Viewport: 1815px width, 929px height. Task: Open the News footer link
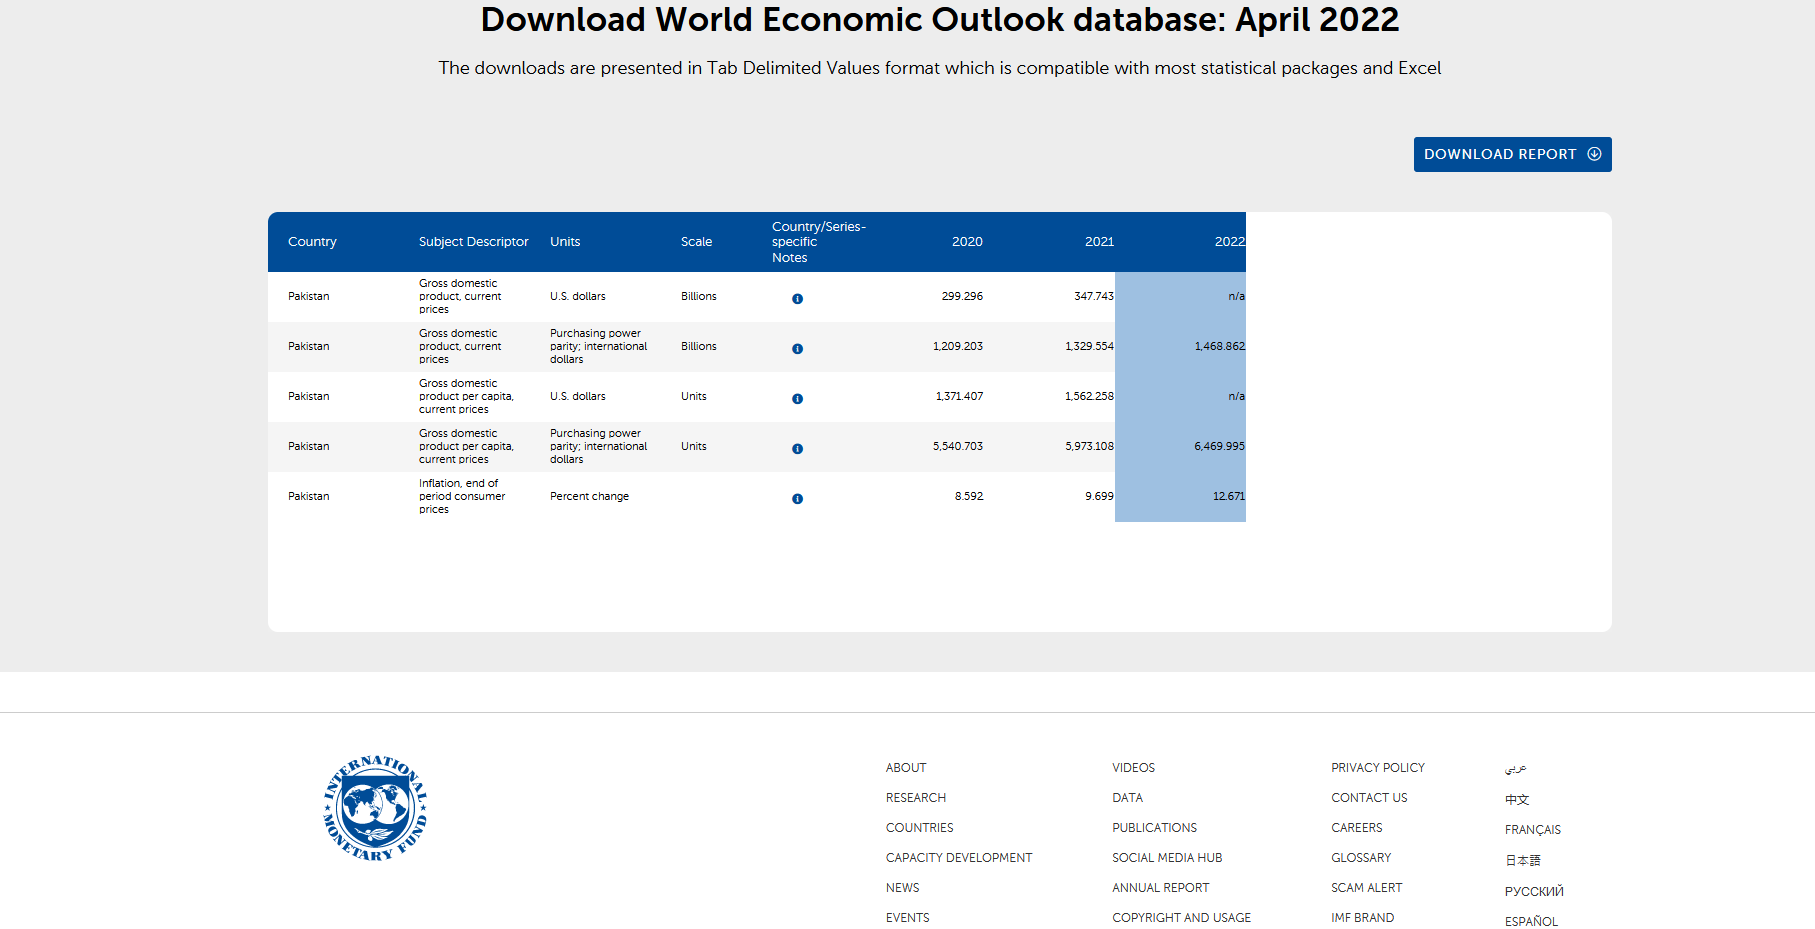[x=902, y=888]
